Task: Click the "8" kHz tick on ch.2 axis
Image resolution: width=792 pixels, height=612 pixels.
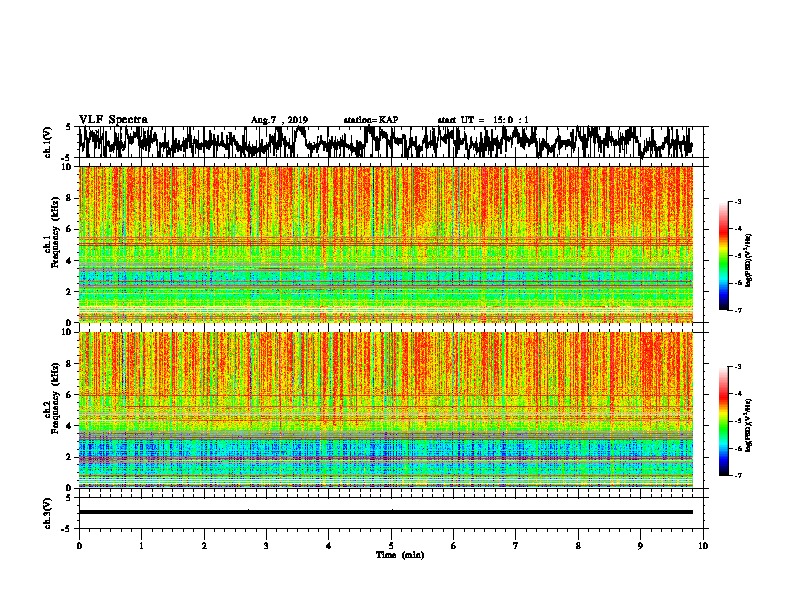Action: pyautogui.click(x=70, y=364)
